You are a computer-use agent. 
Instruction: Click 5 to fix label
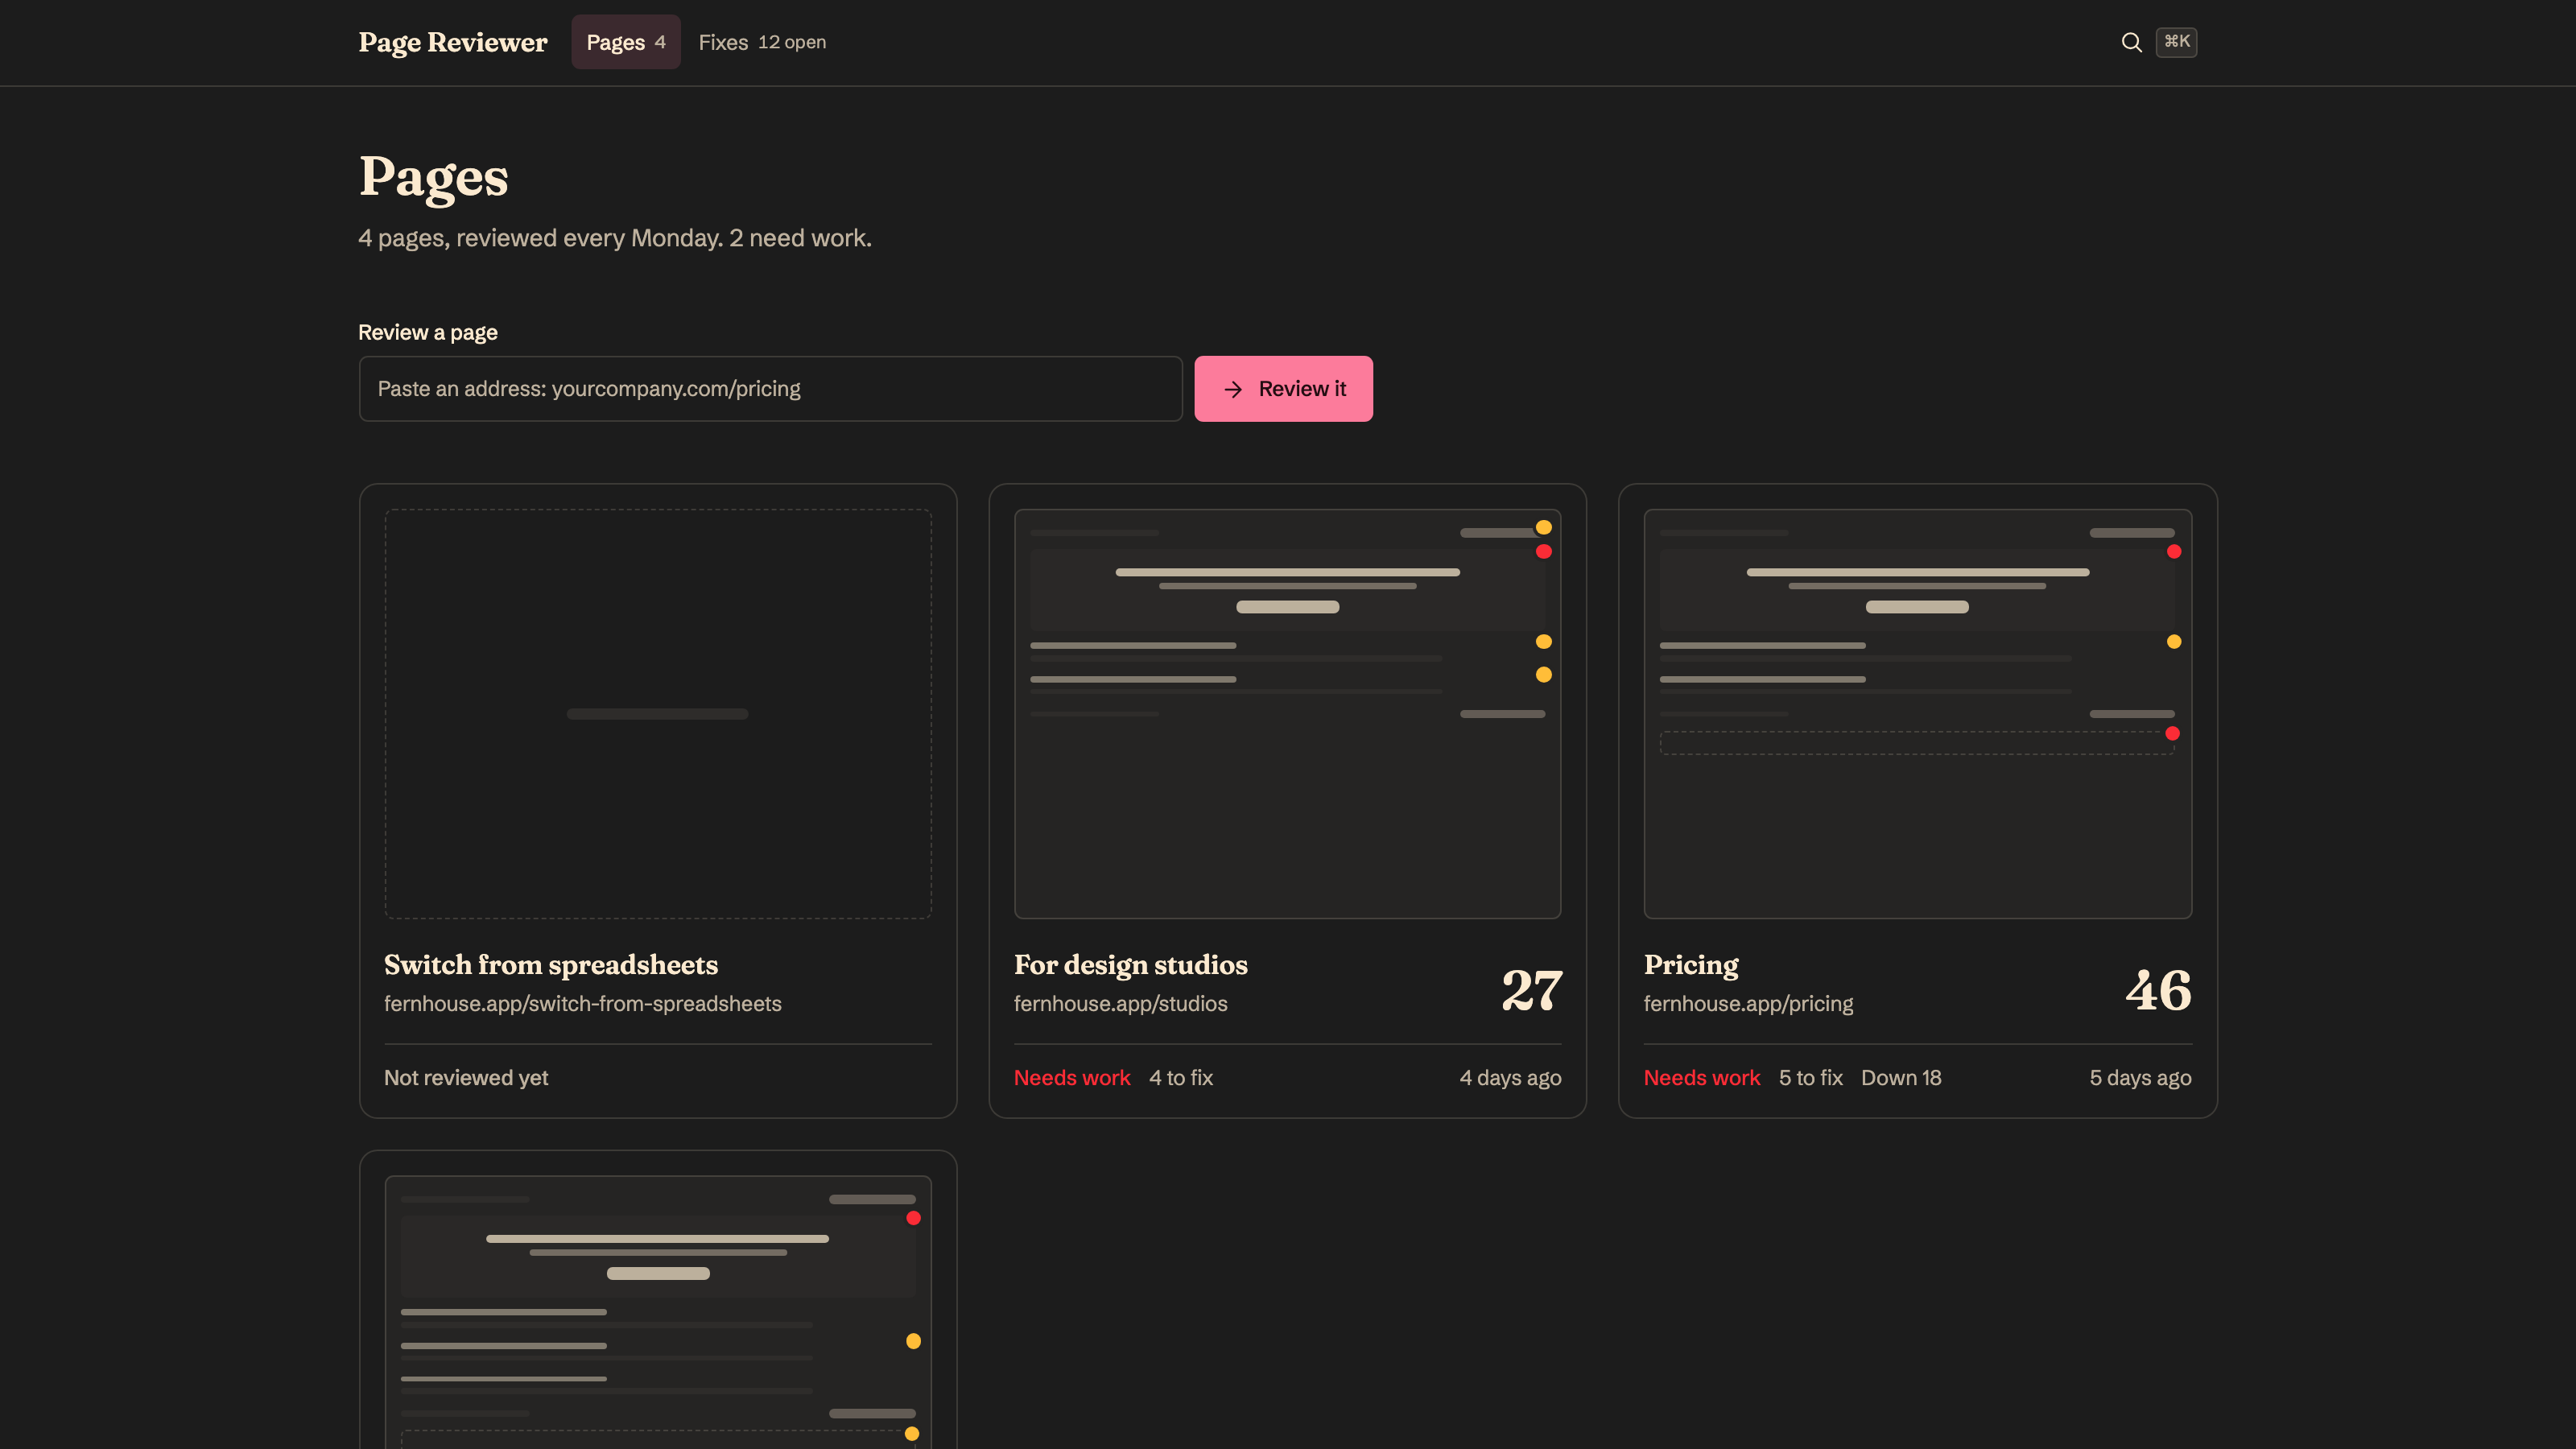[x=1810, y=1078]
